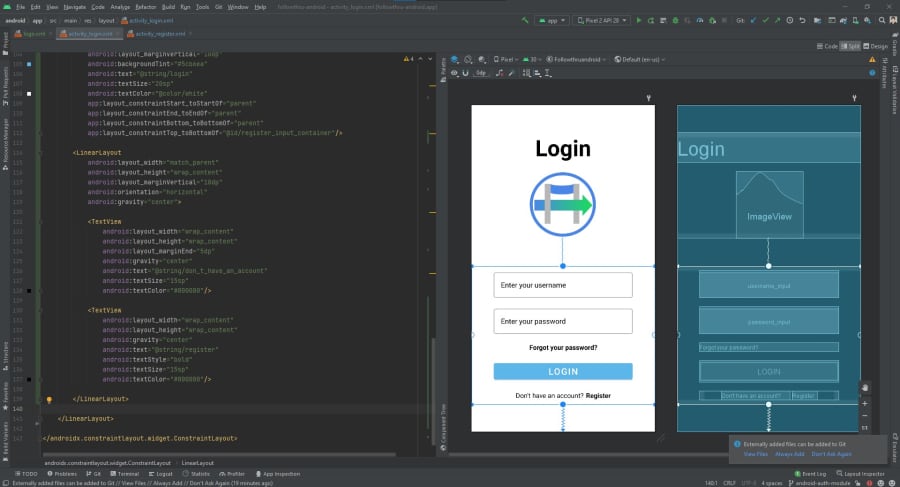Click the Git rollback undo arrow icon
Image resolution: width=900 pixels, height=487 pixels.
click(802, 21)
